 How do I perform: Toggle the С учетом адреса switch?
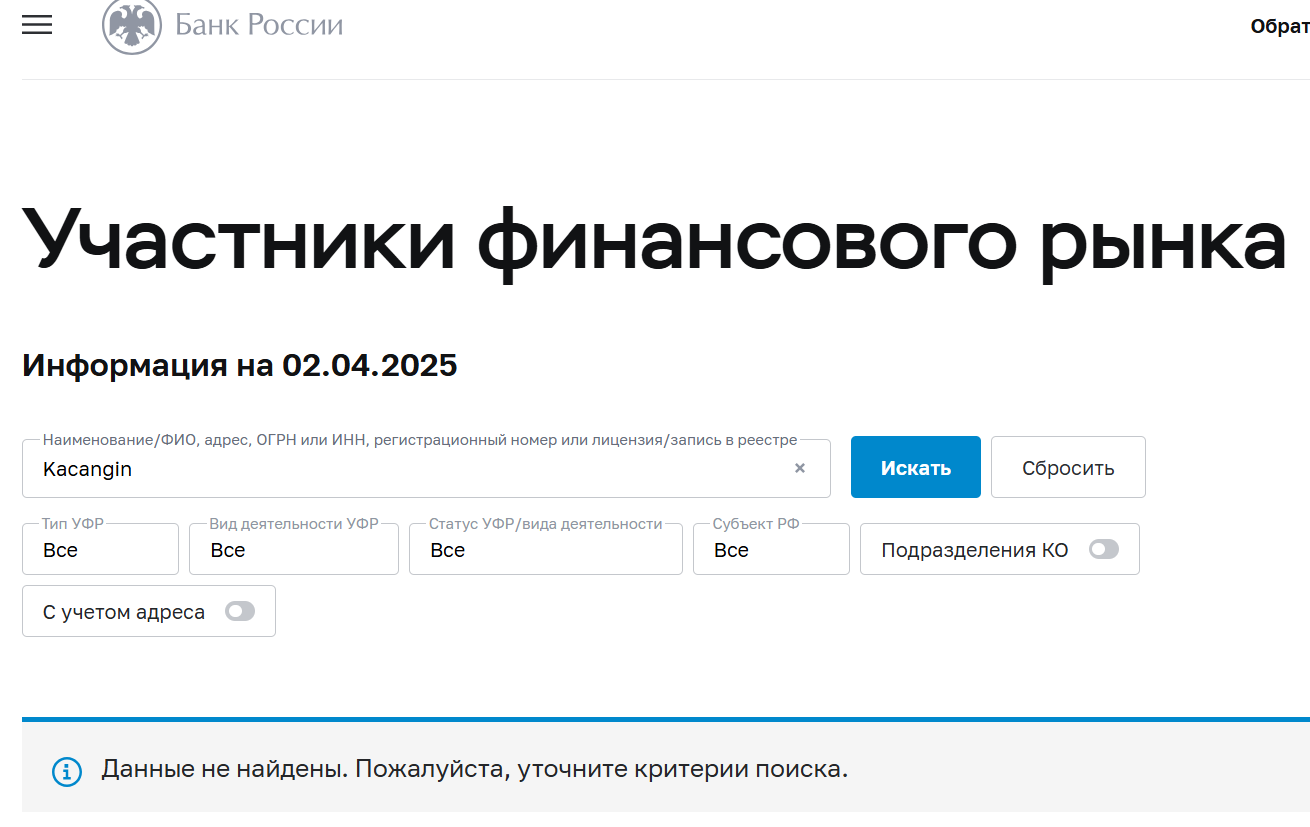tap(240, 611)
